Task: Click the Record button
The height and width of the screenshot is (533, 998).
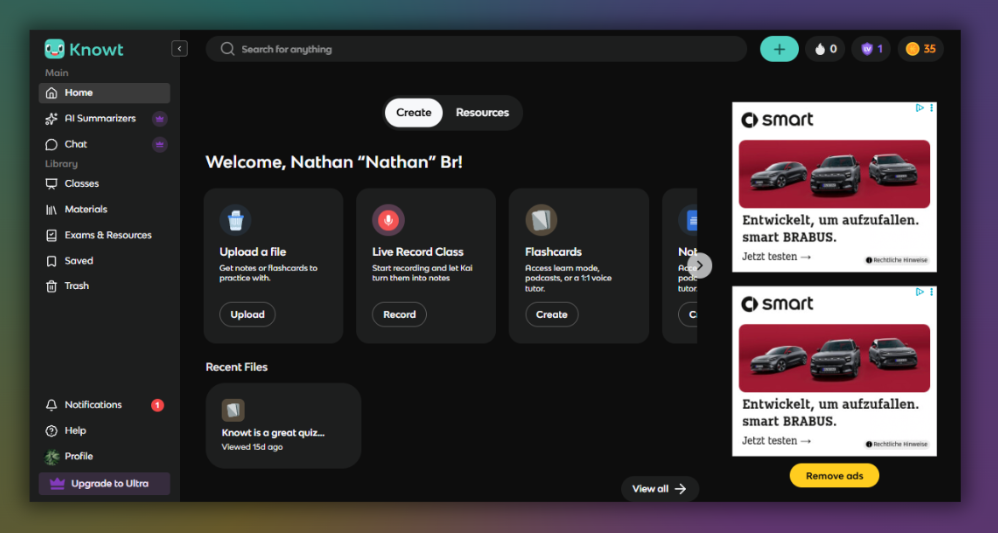Action: tap(399, 315)
